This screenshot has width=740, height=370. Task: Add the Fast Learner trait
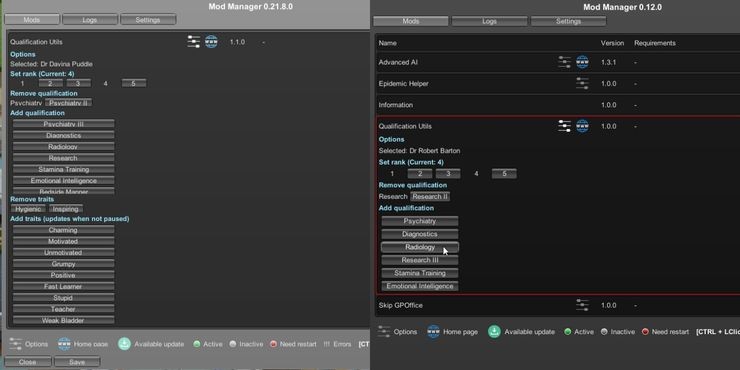(x=63, y=286)
